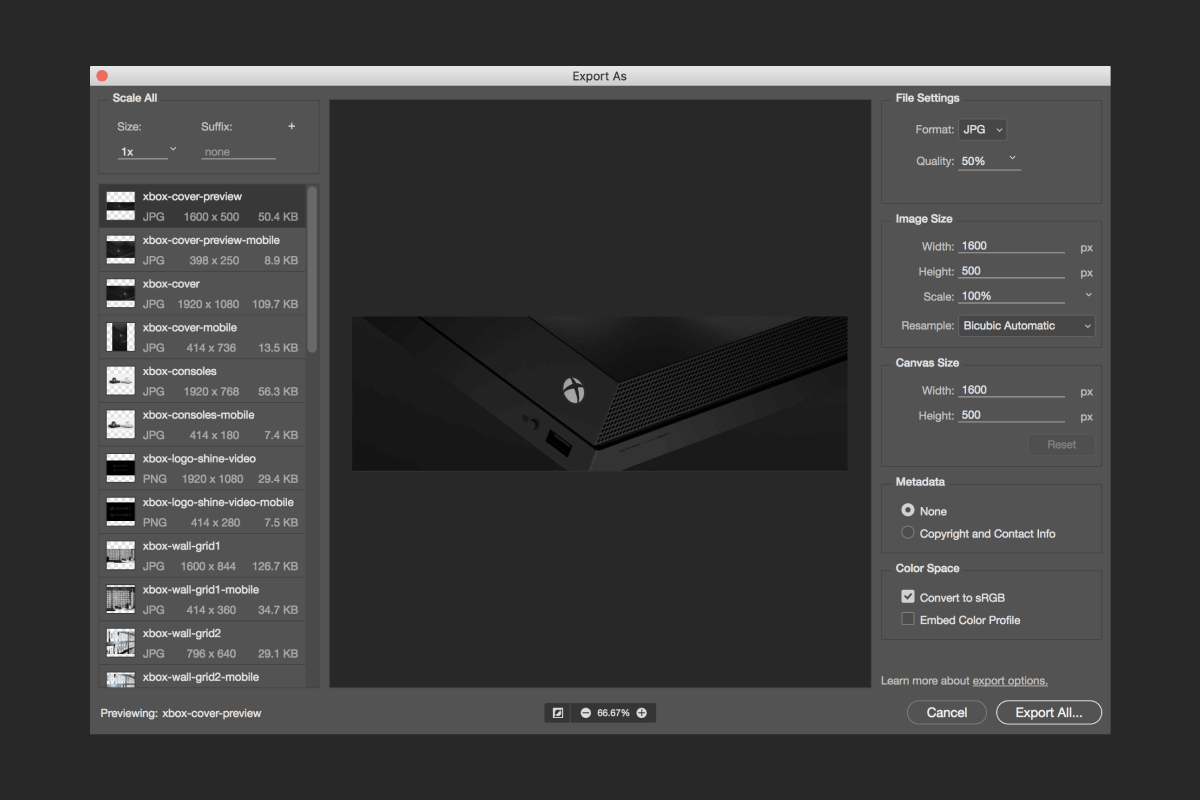Select the None metadata radio button
Viewport: 1200px width, 800px height.
click(x=908, y=510)
